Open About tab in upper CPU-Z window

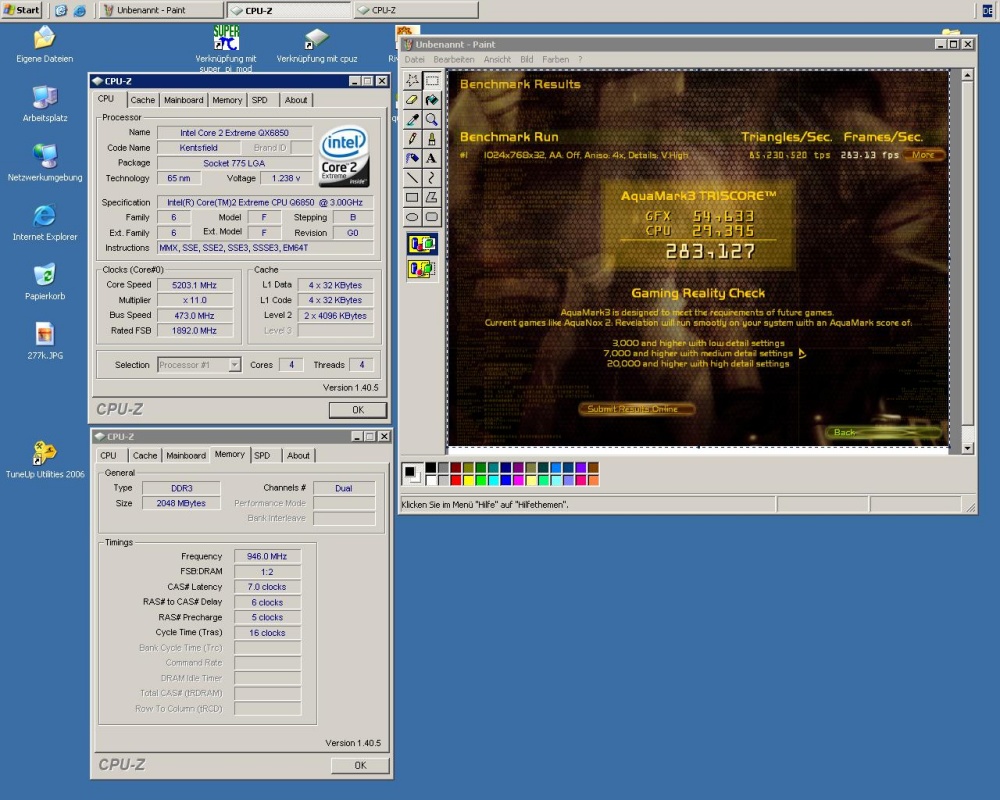296,100
